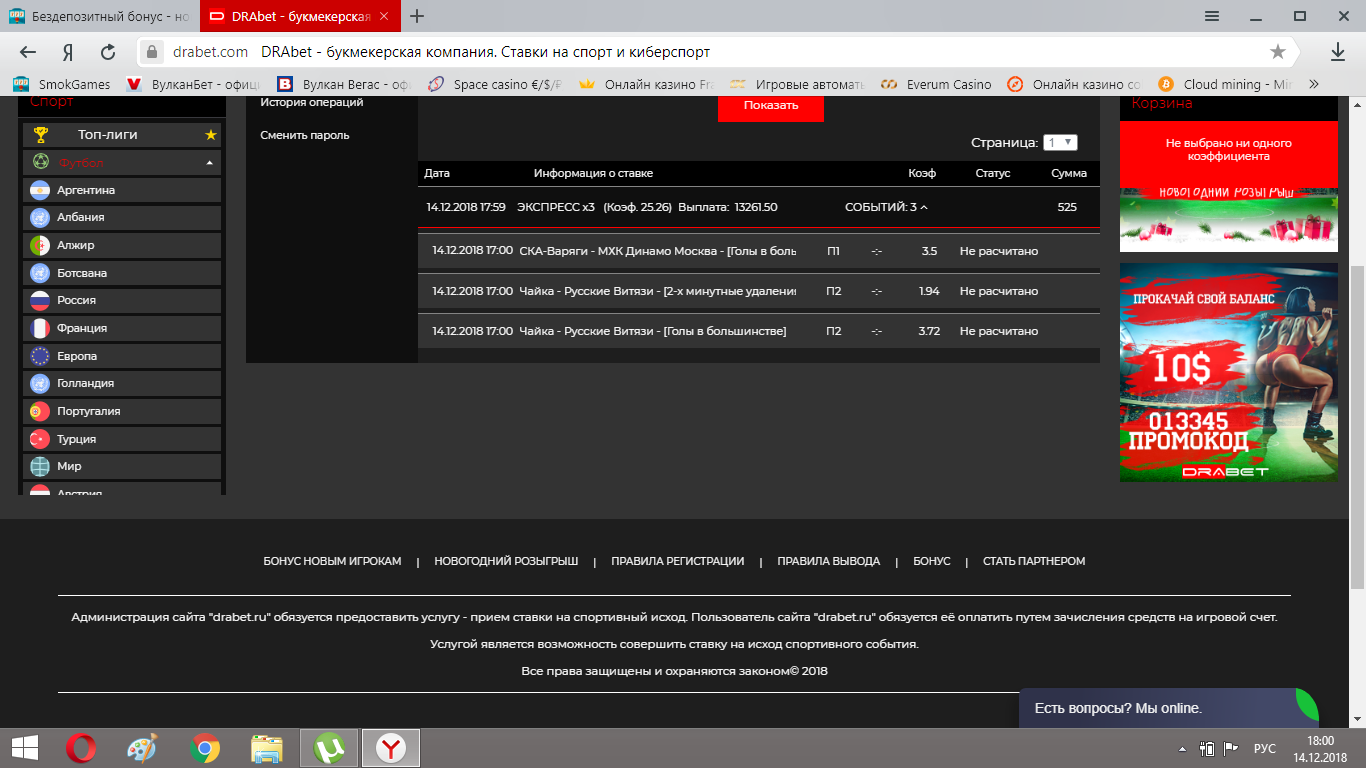1366x768 pixels.
Task: Click the Футбол soccer ball icon
Action: pyautogui.click(x=41, y=162)
